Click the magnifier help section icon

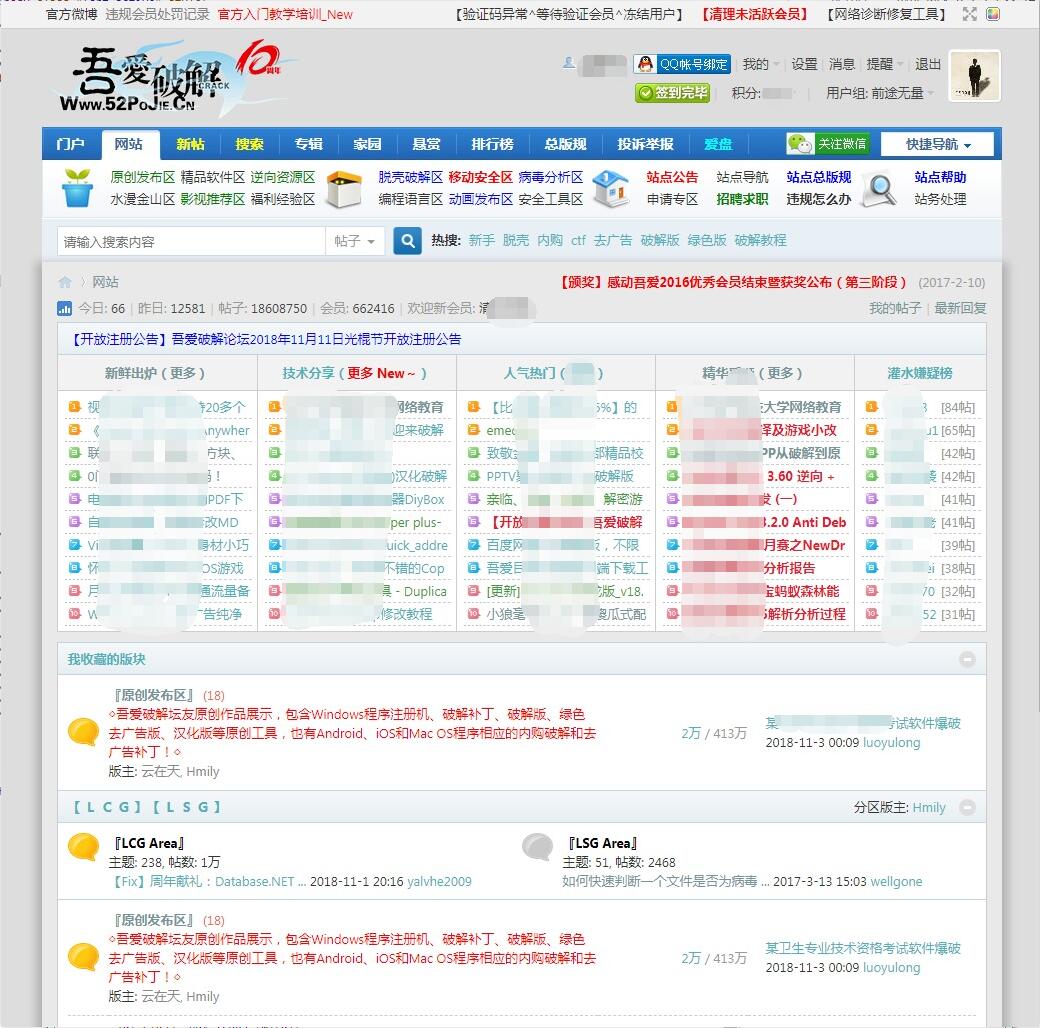(879, 190)
